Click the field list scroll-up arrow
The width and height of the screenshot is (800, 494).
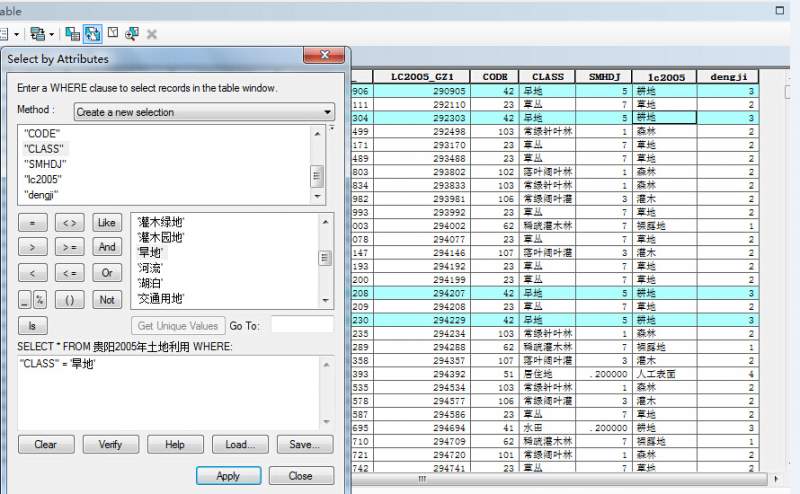(317, 134)
